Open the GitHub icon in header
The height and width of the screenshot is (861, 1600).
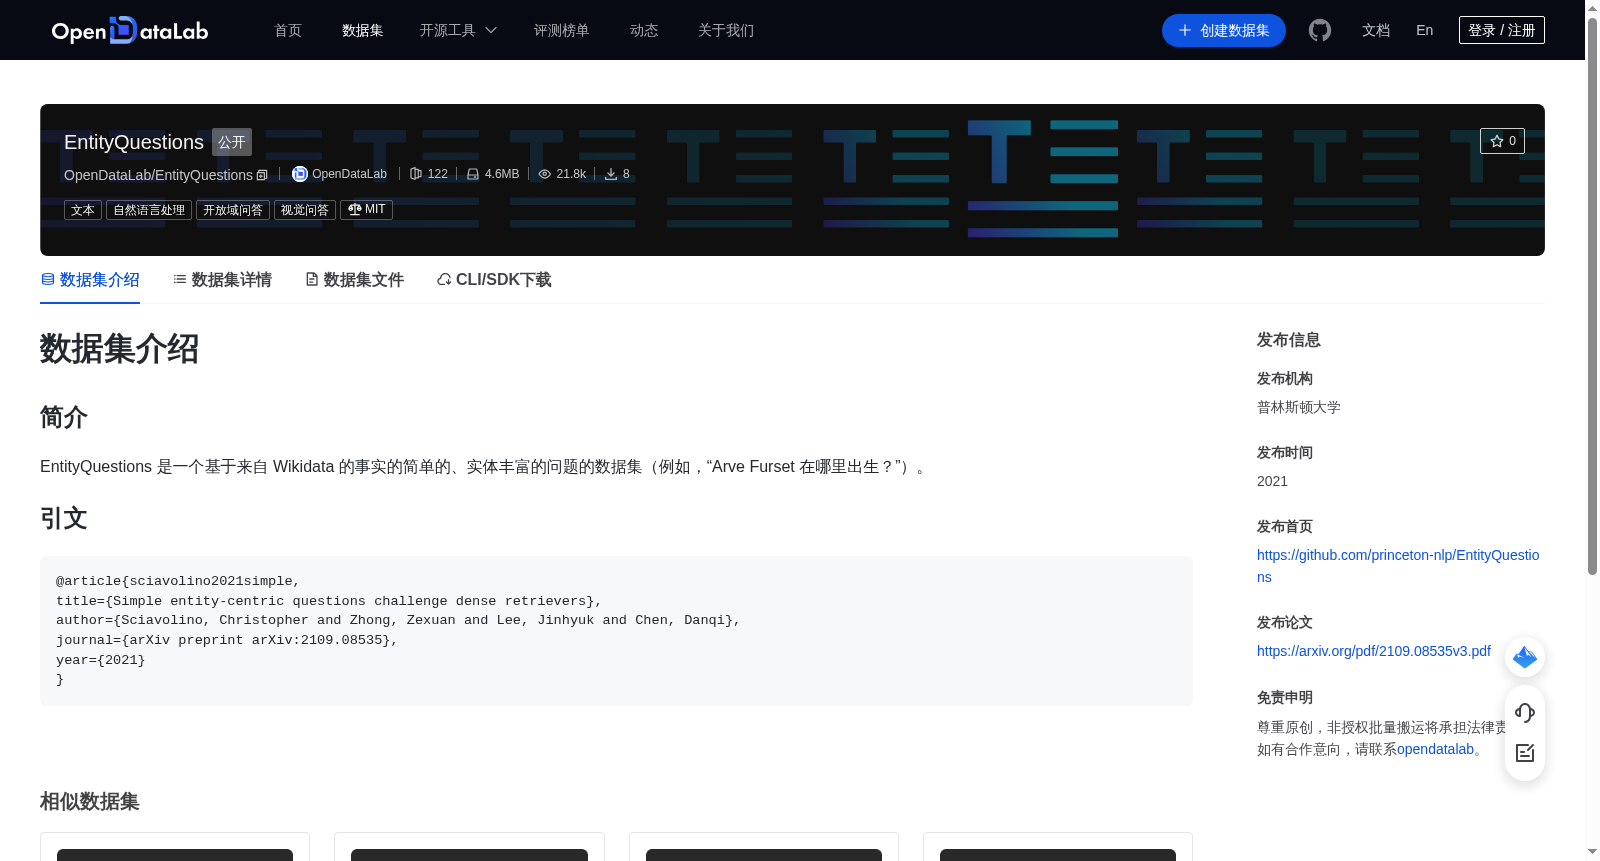[1320, 30]
